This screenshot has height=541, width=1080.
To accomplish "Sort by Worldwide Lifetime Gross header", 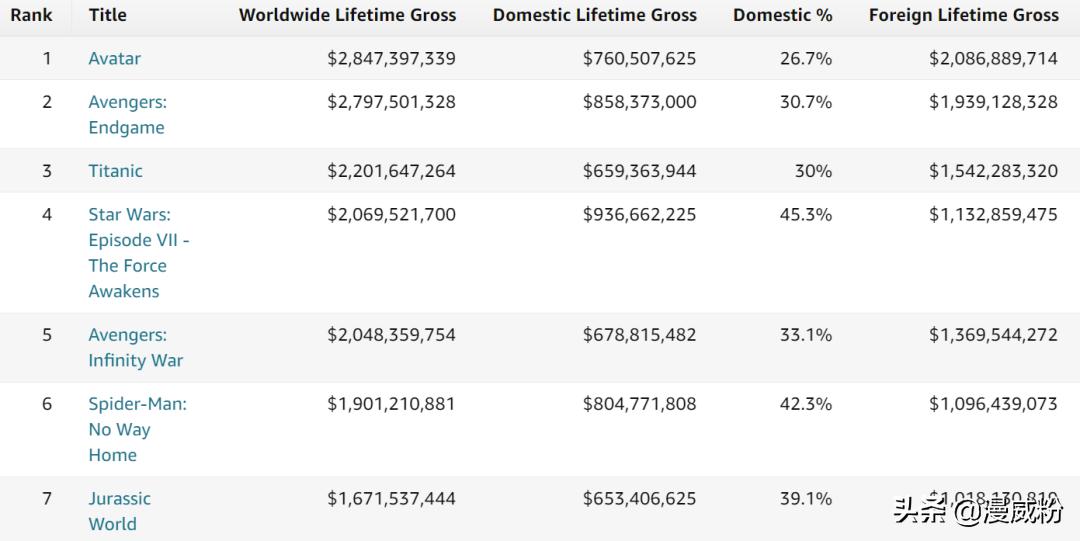I will [x=347, y=15].
